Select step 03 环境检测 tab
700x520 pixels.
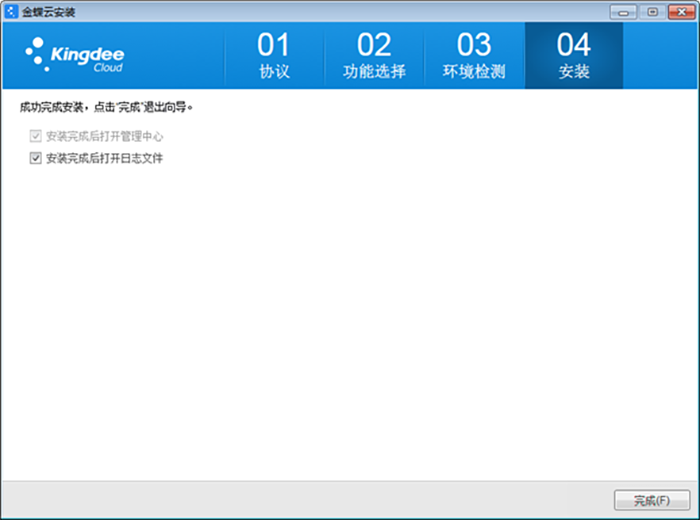click(x=474, y=55)
